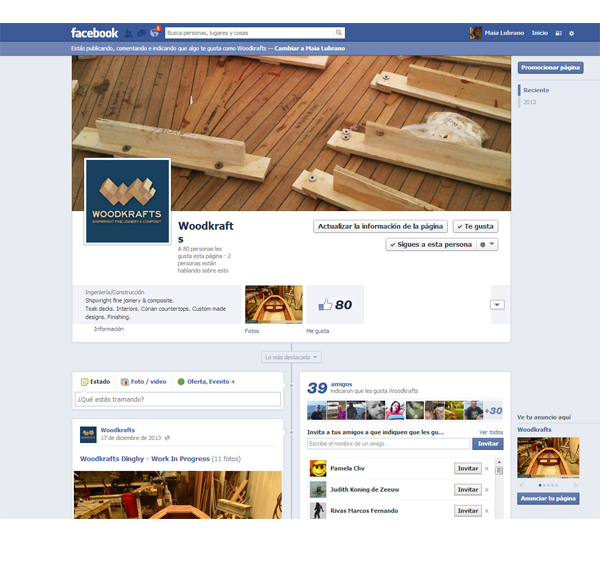Open Woodkrafts post author link
Screen dimensions: 600x565
pyautogui.click(x=117, y=430)
